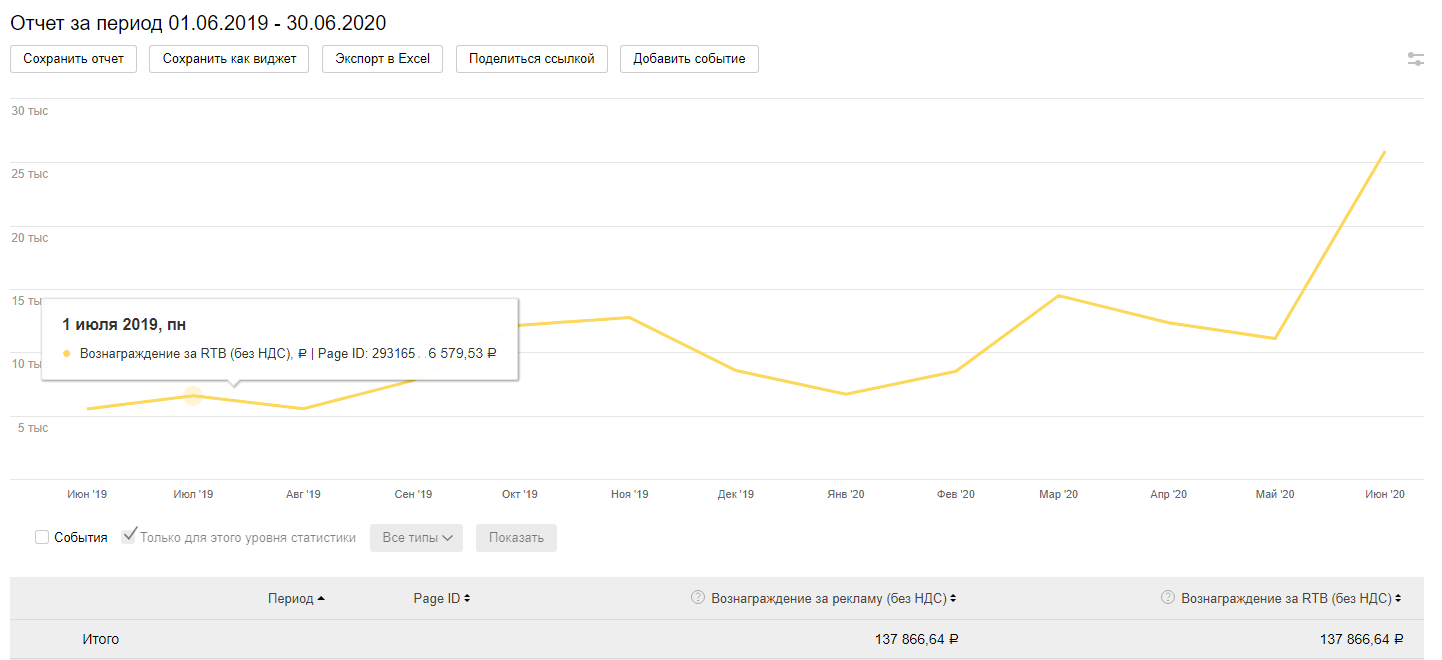Viewport: 1442px width, 660px height.
Task: Click help icon beside Вознаграждение за рекламу
Action: pyautogui.click(x=698, y=598)
